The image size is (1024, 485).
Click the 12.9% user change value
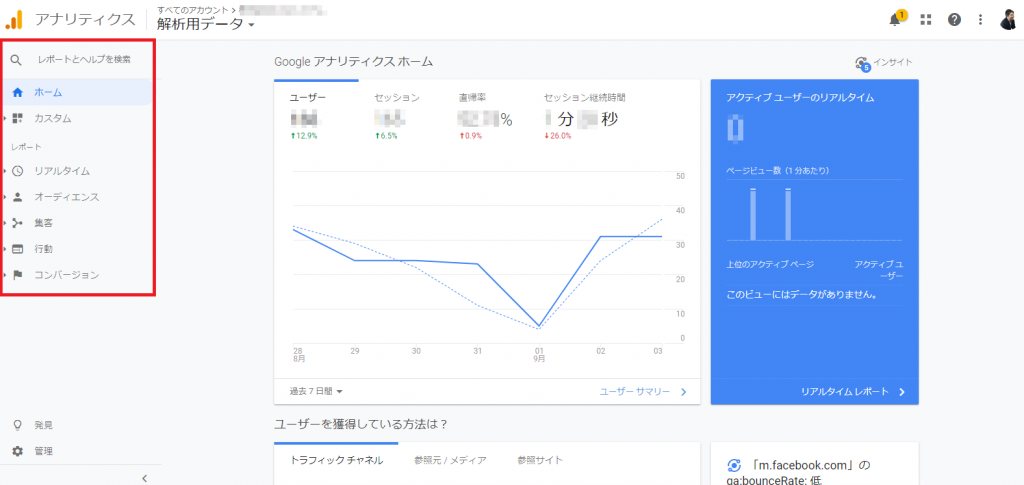(302, 136)
